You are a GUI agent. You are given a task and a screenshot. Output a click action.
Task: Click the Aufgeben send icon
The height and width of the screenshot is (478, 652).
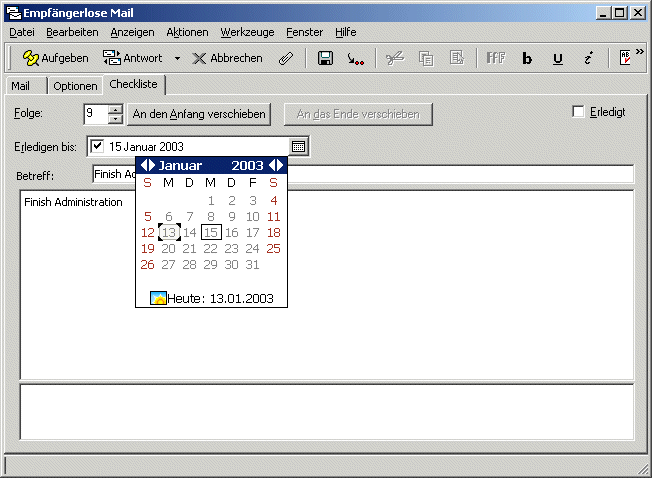click(30, 58)
